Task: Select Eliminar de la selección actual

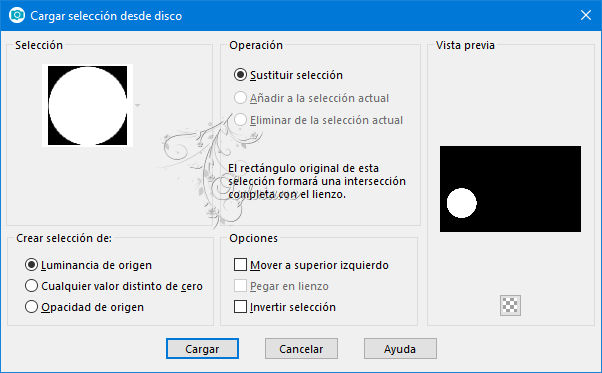Action: click(x=318, y=120)
